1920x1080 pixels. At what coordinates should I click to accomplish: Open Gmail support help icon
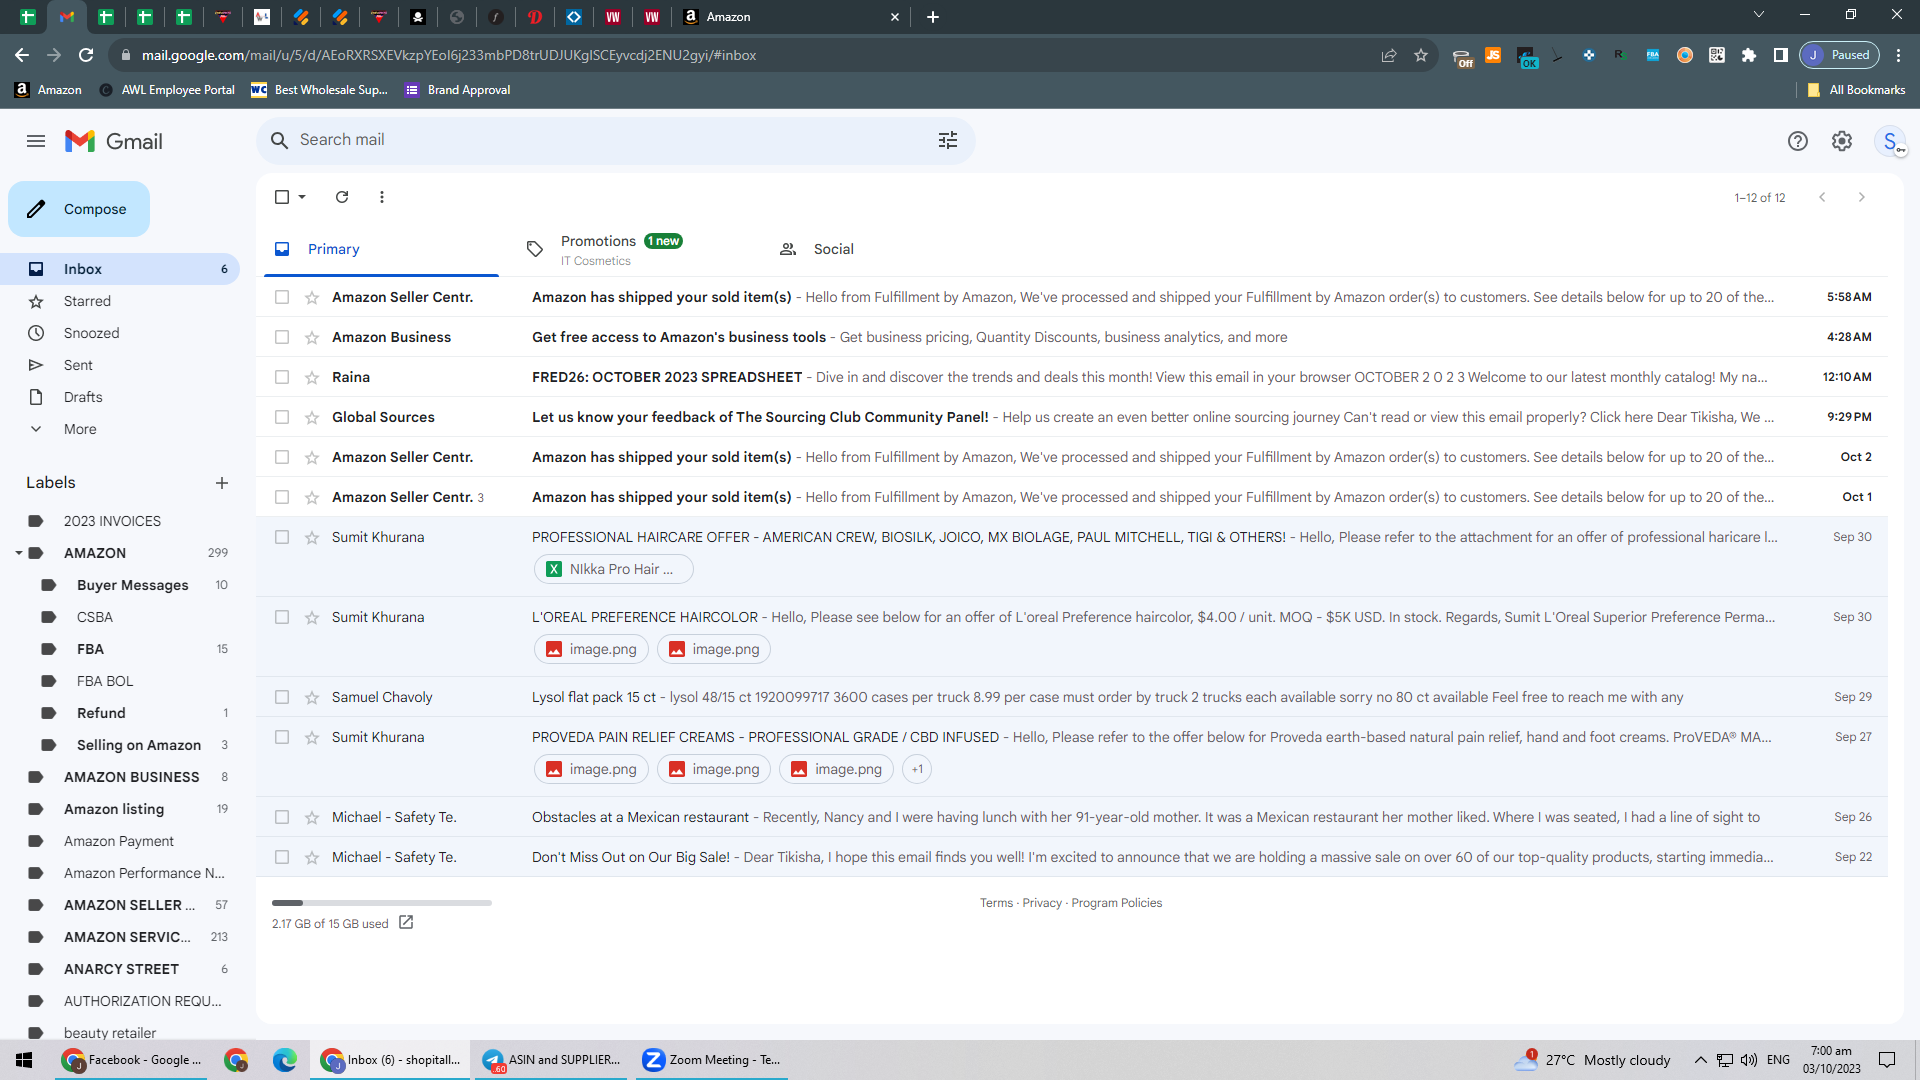[x=1798, y=141]
